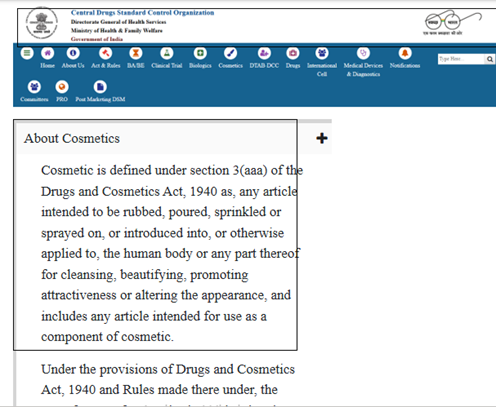Open the Biologics icon
The height and width of the screenshot is (407, 496).
[x=200, y=53]
